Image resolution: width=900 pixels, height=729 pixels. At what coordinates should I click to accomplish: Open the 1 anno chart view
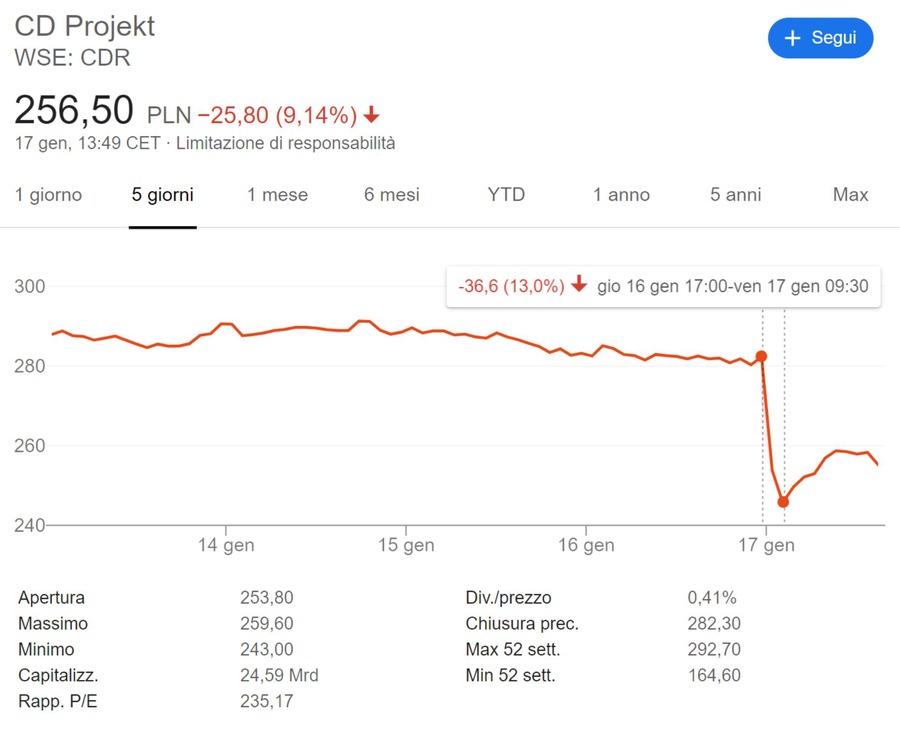[621, 195]
